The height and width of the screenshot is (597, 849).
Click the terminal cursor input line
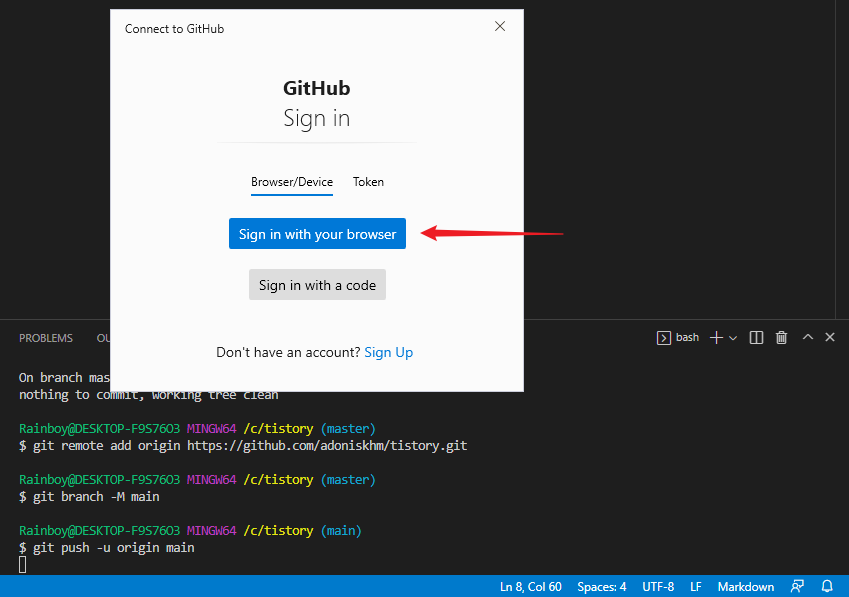click(x=22, y=565)
